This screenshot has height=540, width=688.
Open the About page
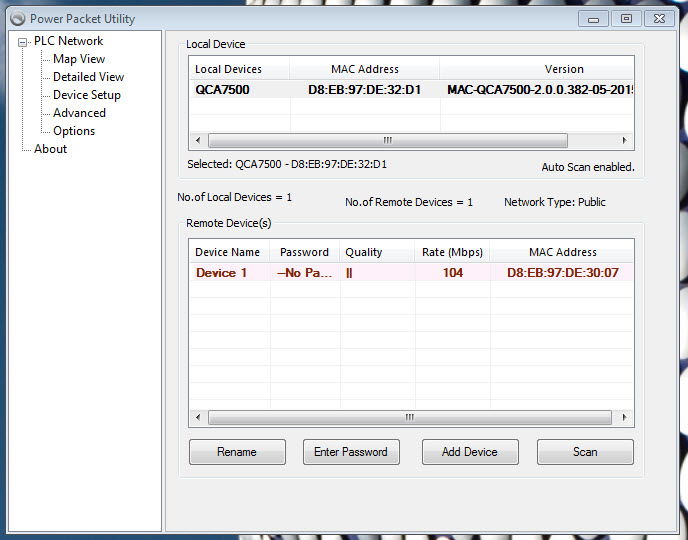click(x=50, y=149)
